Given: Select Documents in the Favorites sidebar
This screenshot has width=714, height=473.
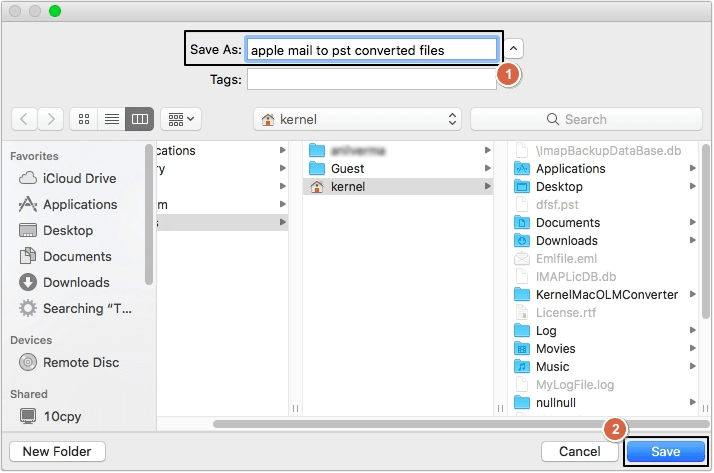Looking at the screenshot, I should click(66, 256).
